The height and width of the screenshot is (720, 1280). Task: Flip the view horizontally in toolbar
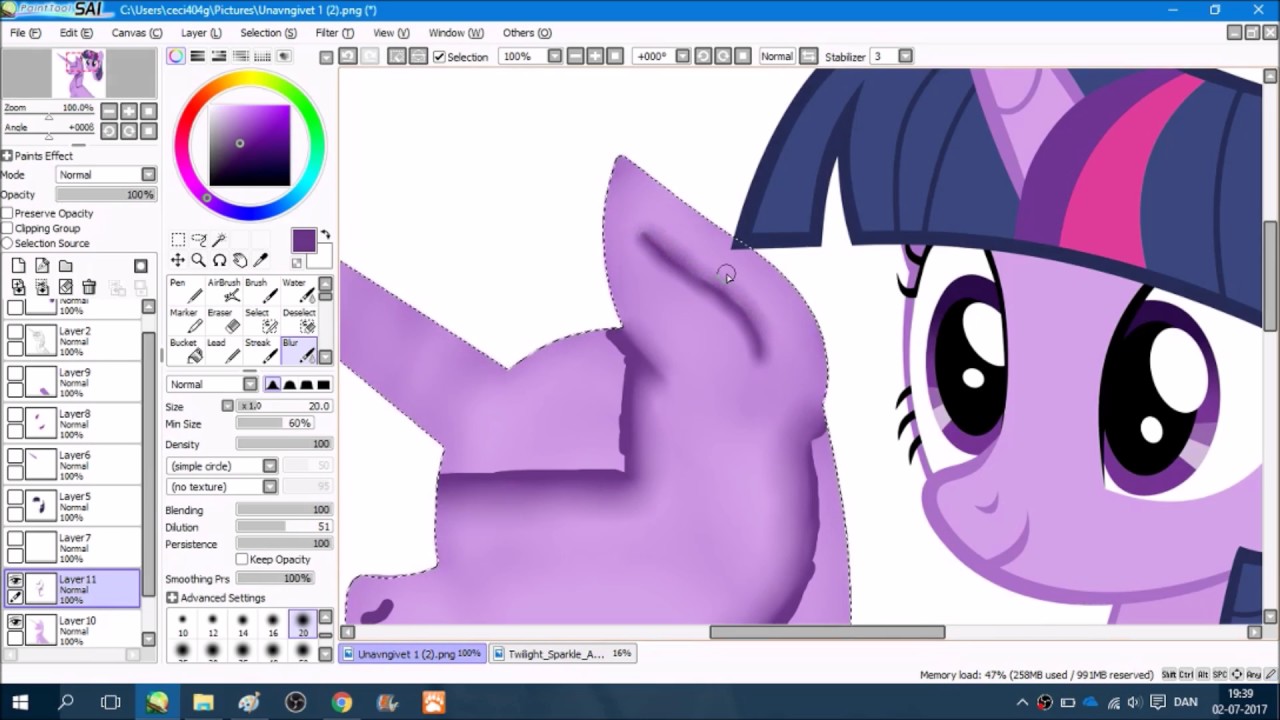click(808, 56)
